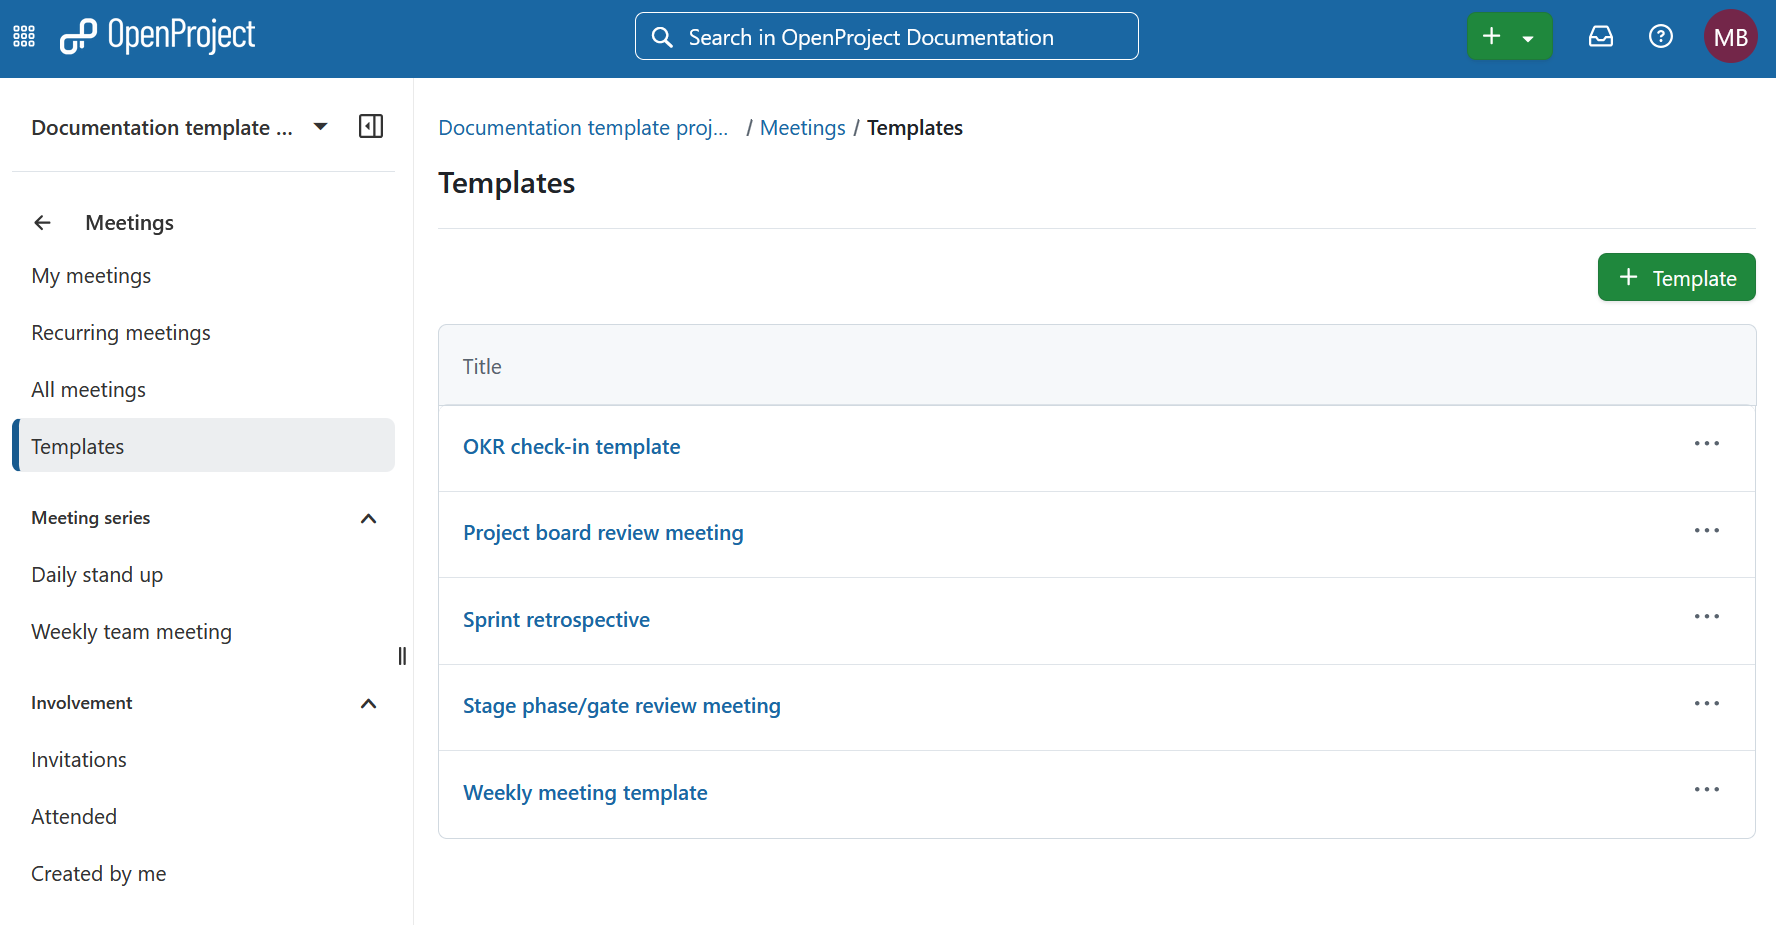Open more options for OKR check-in template

(1707, 444)
